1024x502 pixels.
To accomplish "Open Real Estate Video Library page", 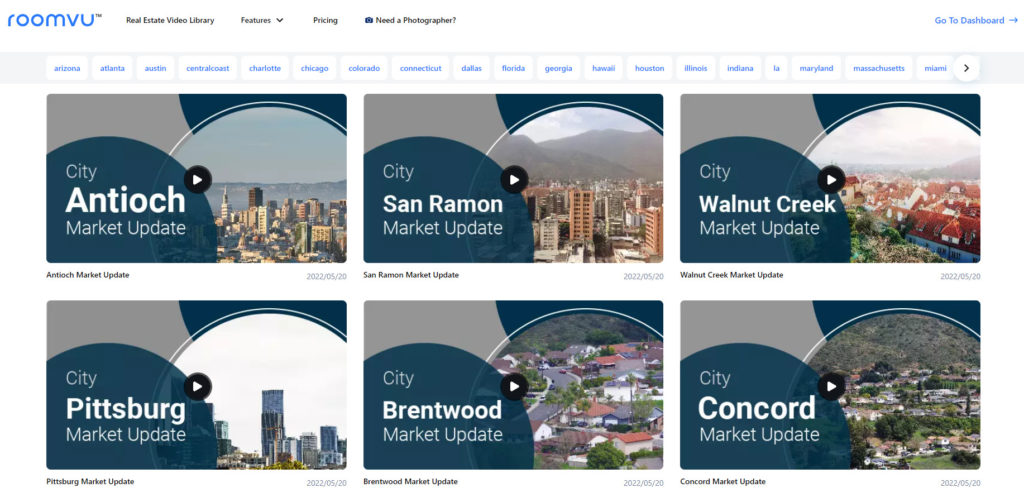I will coord(169,20).
